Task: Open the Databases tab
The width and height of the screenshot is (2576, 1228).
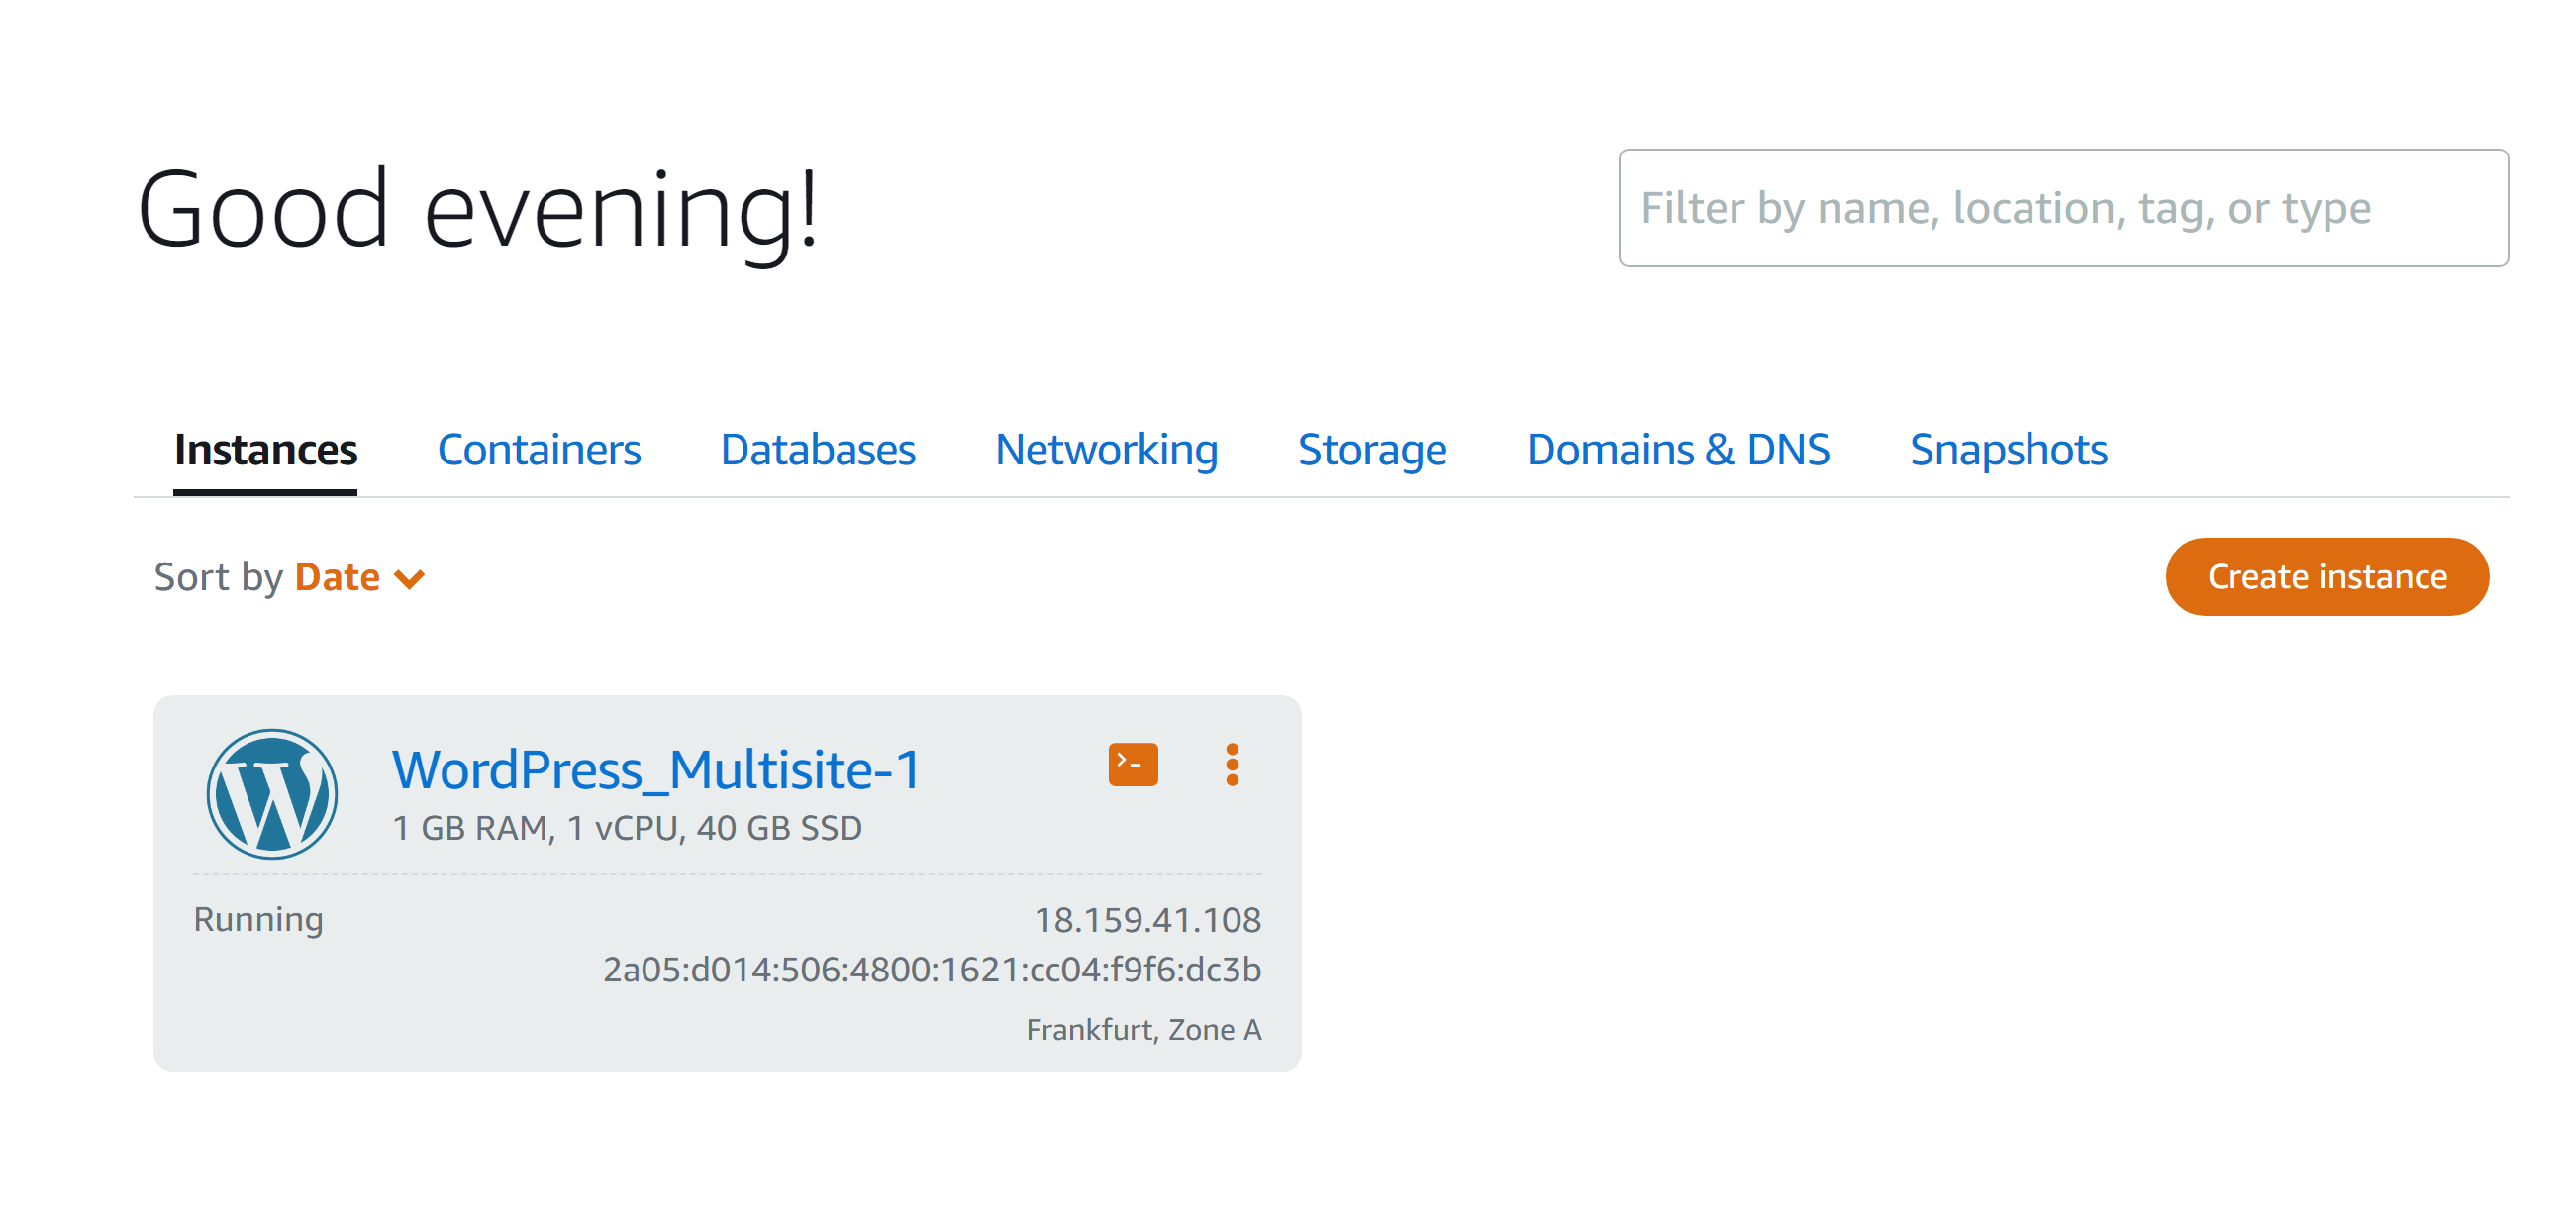Action: click(817, 450)
